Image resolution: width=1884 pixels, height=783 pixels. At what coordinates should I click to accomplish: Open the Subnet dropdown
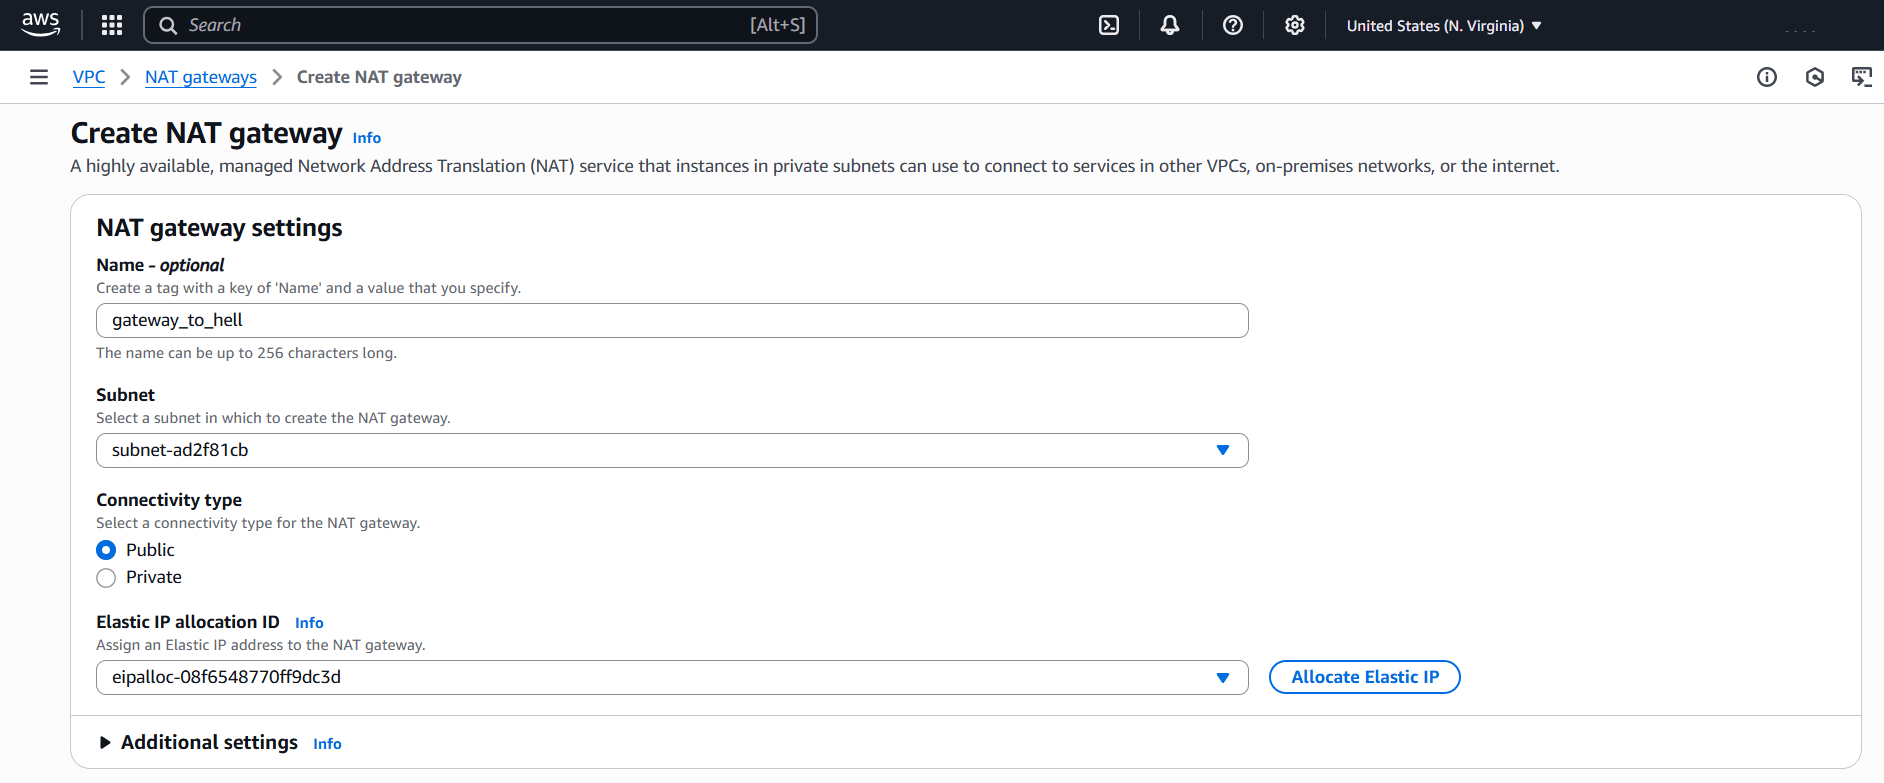671,450
